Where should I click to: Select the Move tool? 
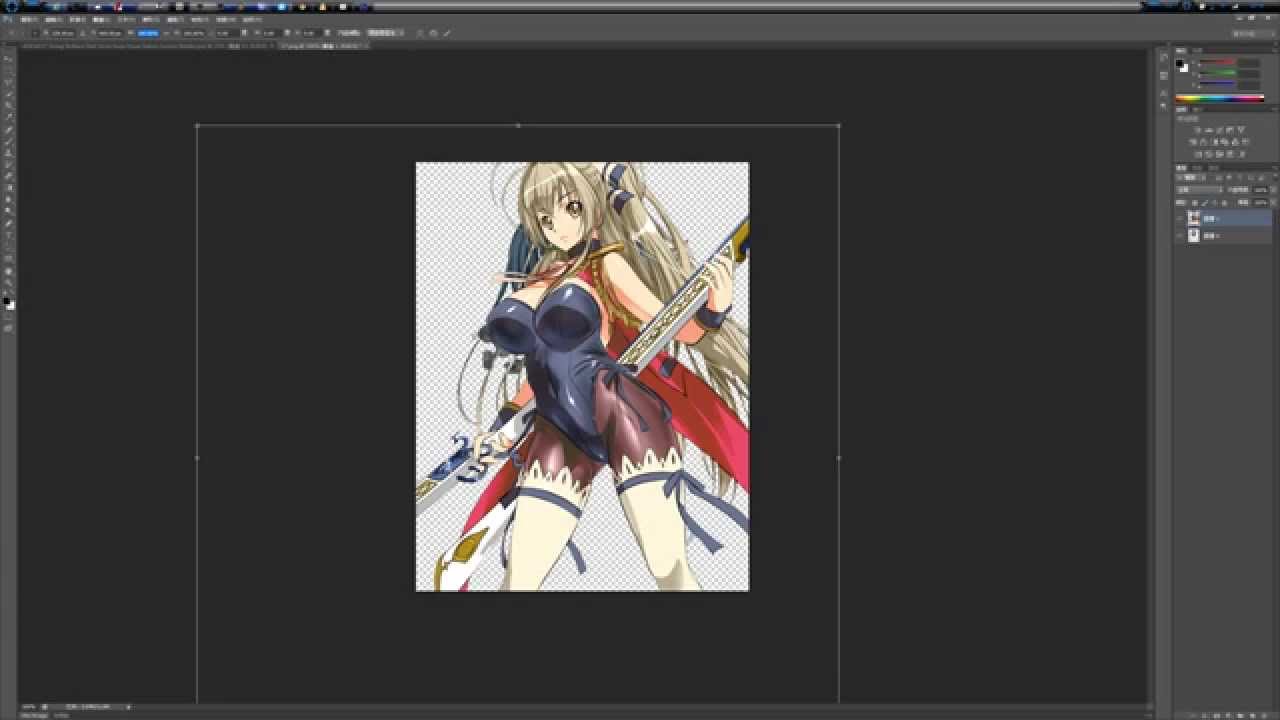(8, 58)
